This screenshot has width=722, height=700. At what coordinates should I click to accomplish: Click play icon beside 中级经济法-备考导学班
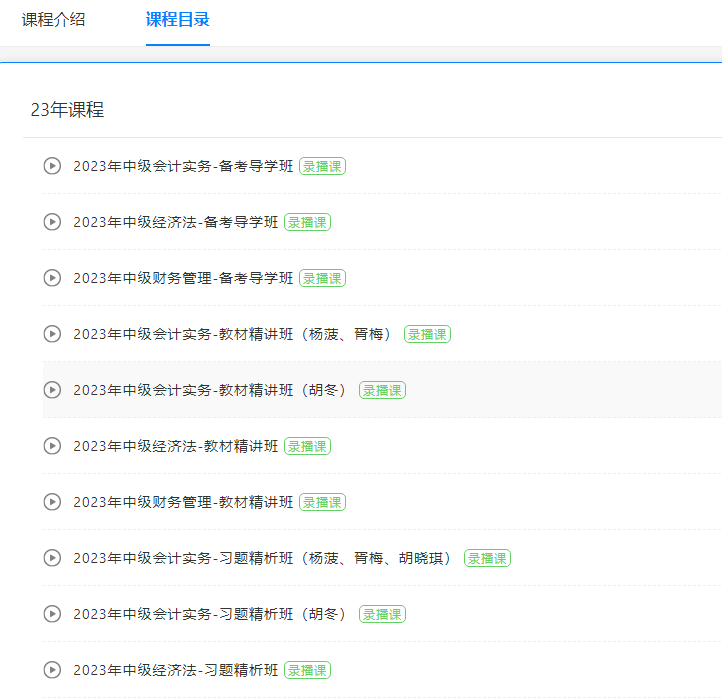pos(52,222)
